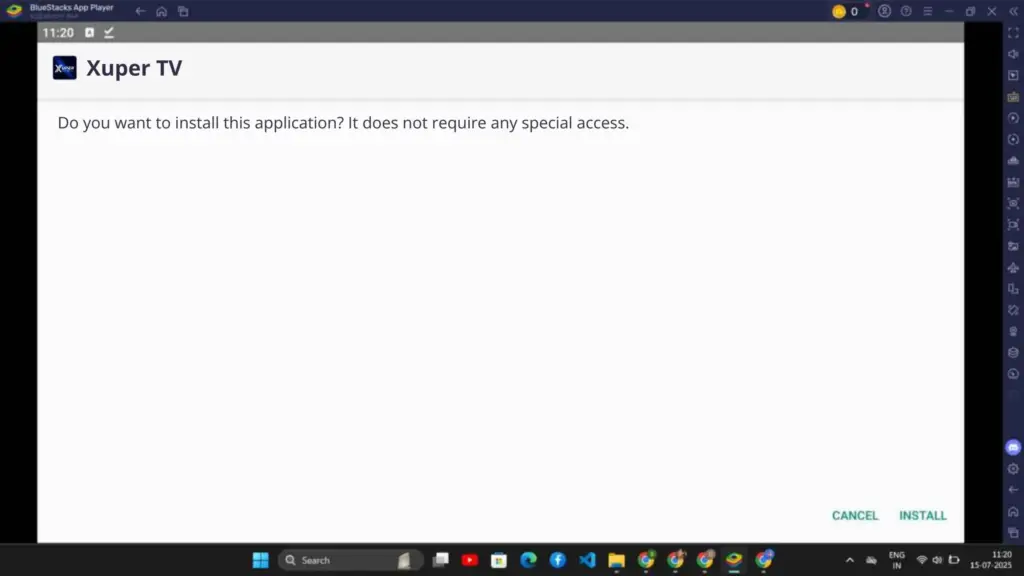Screen dimensions: 1024x576
Task: Collapse the sidebar with the double-chevron arrow
Action: [x=1013, y=11]
